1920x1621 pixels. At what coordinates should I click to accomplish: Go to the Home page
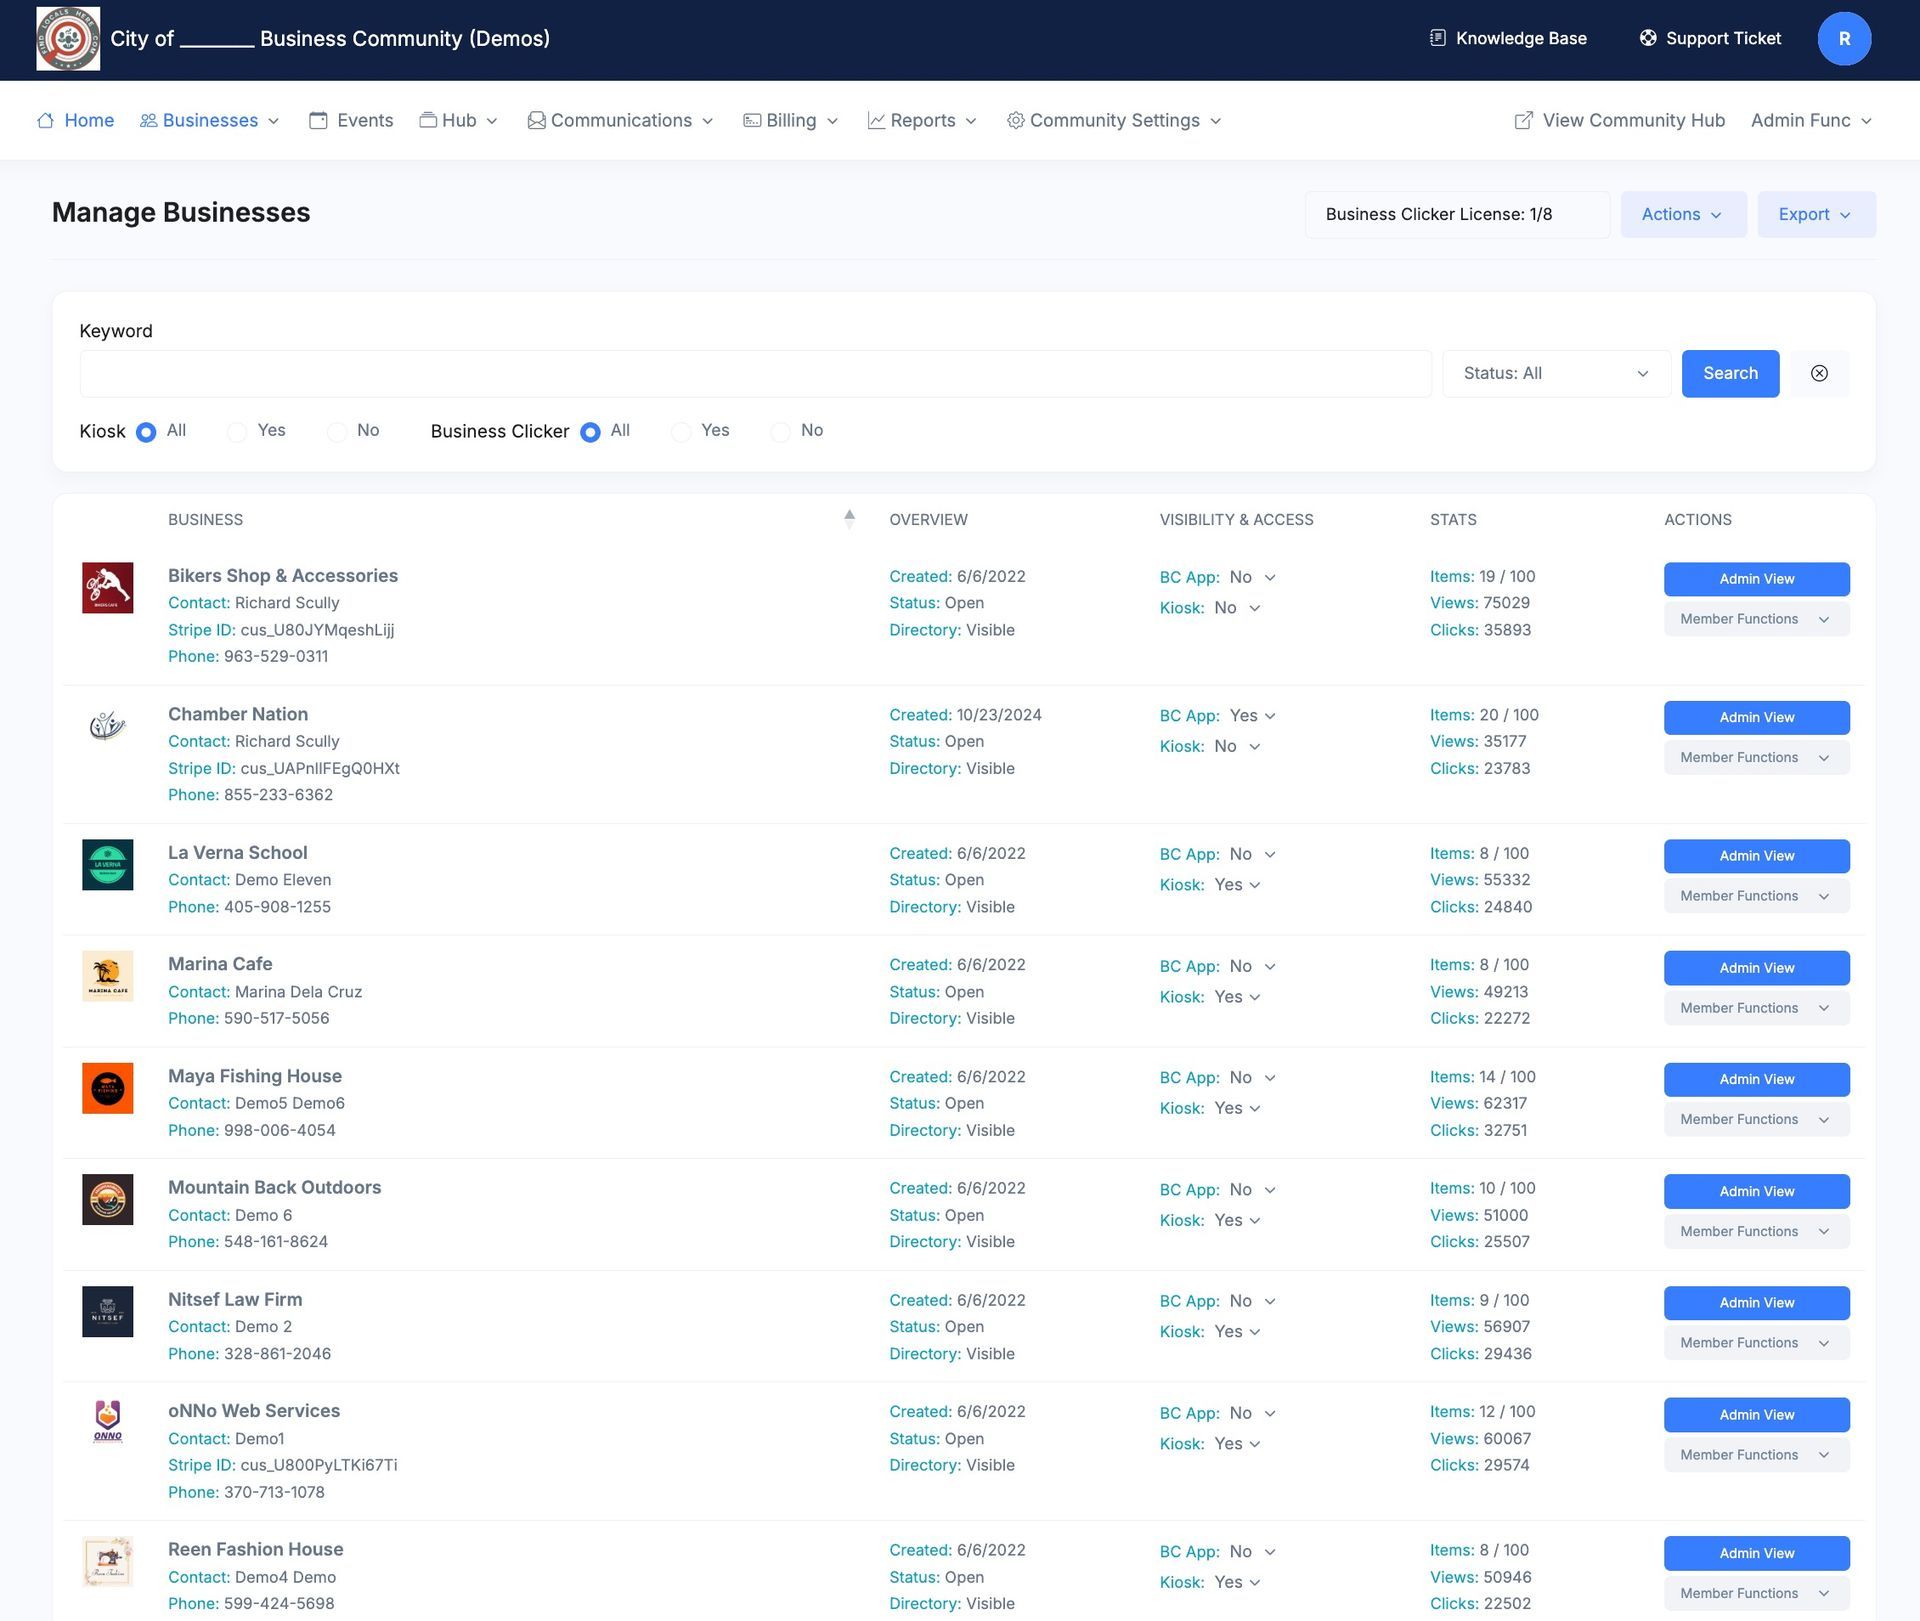click(76, 121)
